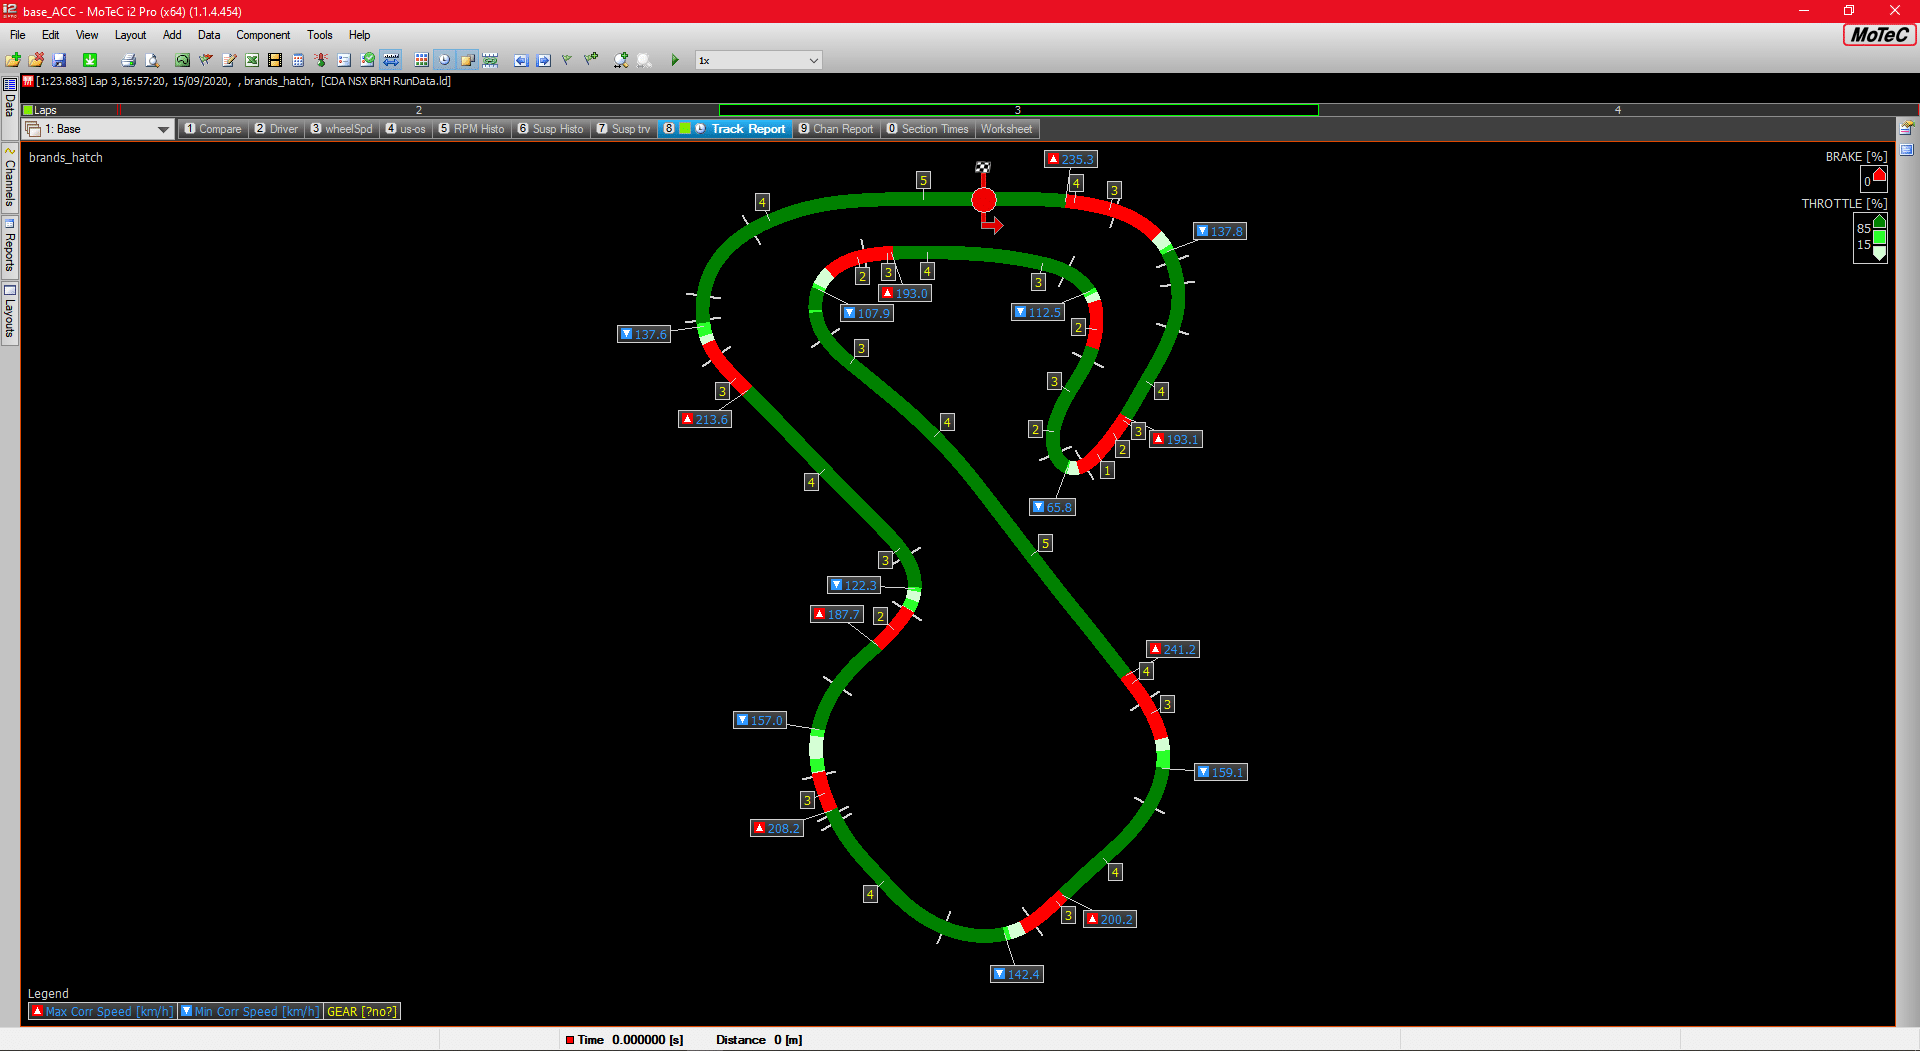Click the zoom in magnifier icon
The height and width of the screenshot is (1051, 1920).
(621, 61)
